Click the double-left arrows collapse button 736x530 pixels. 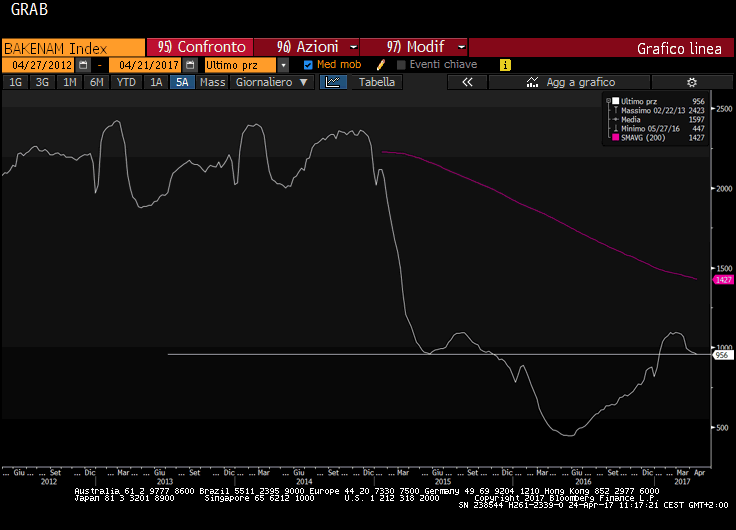467,82
